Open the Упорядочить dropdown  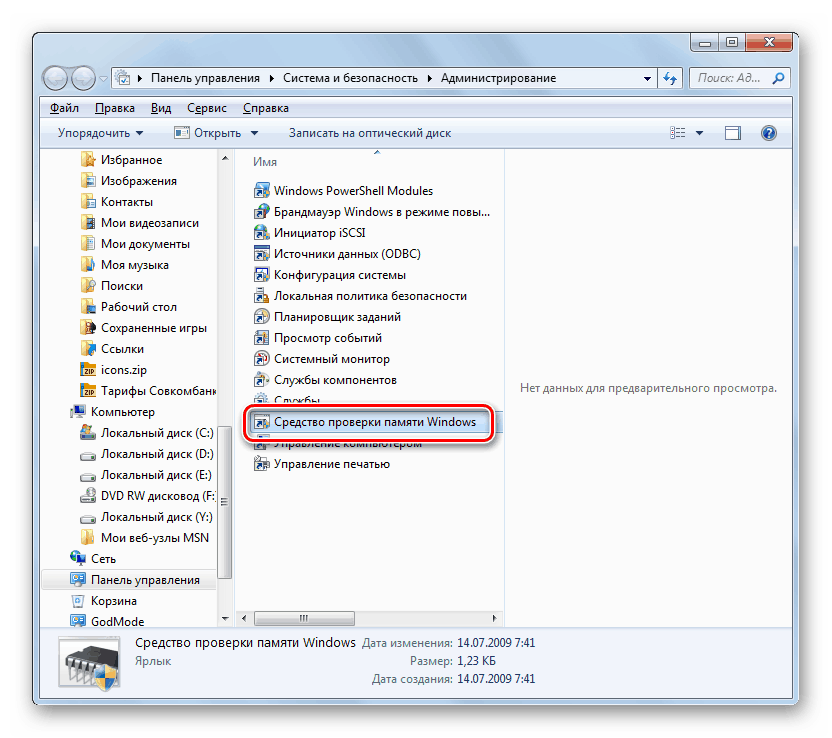[x=100, y=133]
